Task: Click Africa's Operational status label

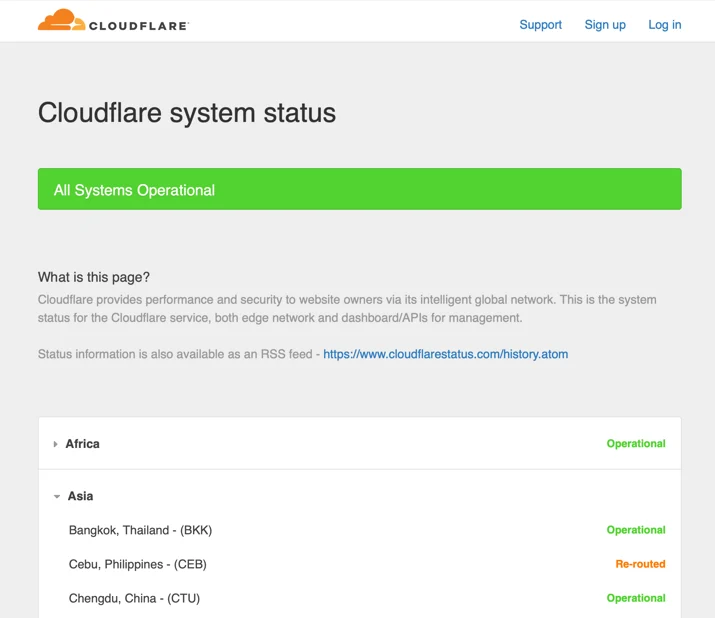Action: coord(636,444)
